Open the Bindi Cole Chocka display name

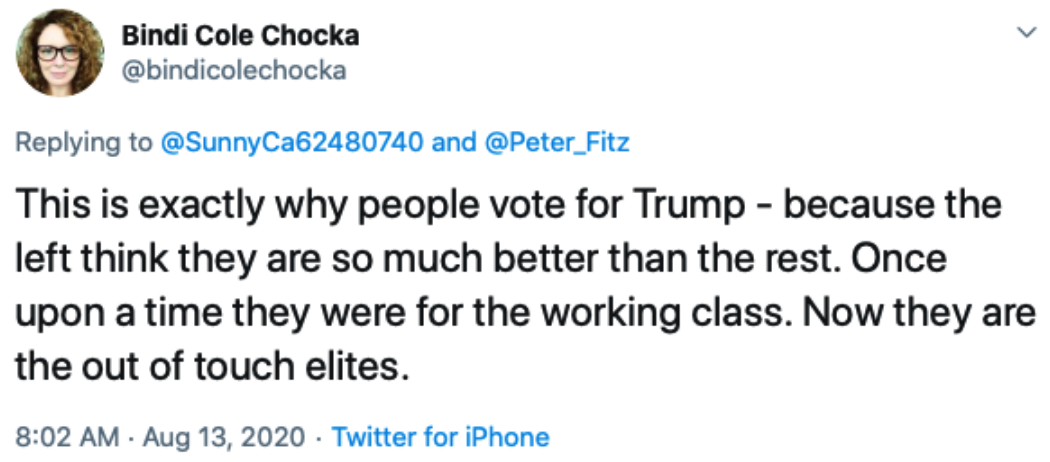pyautogui.click(x=240, y=37)
